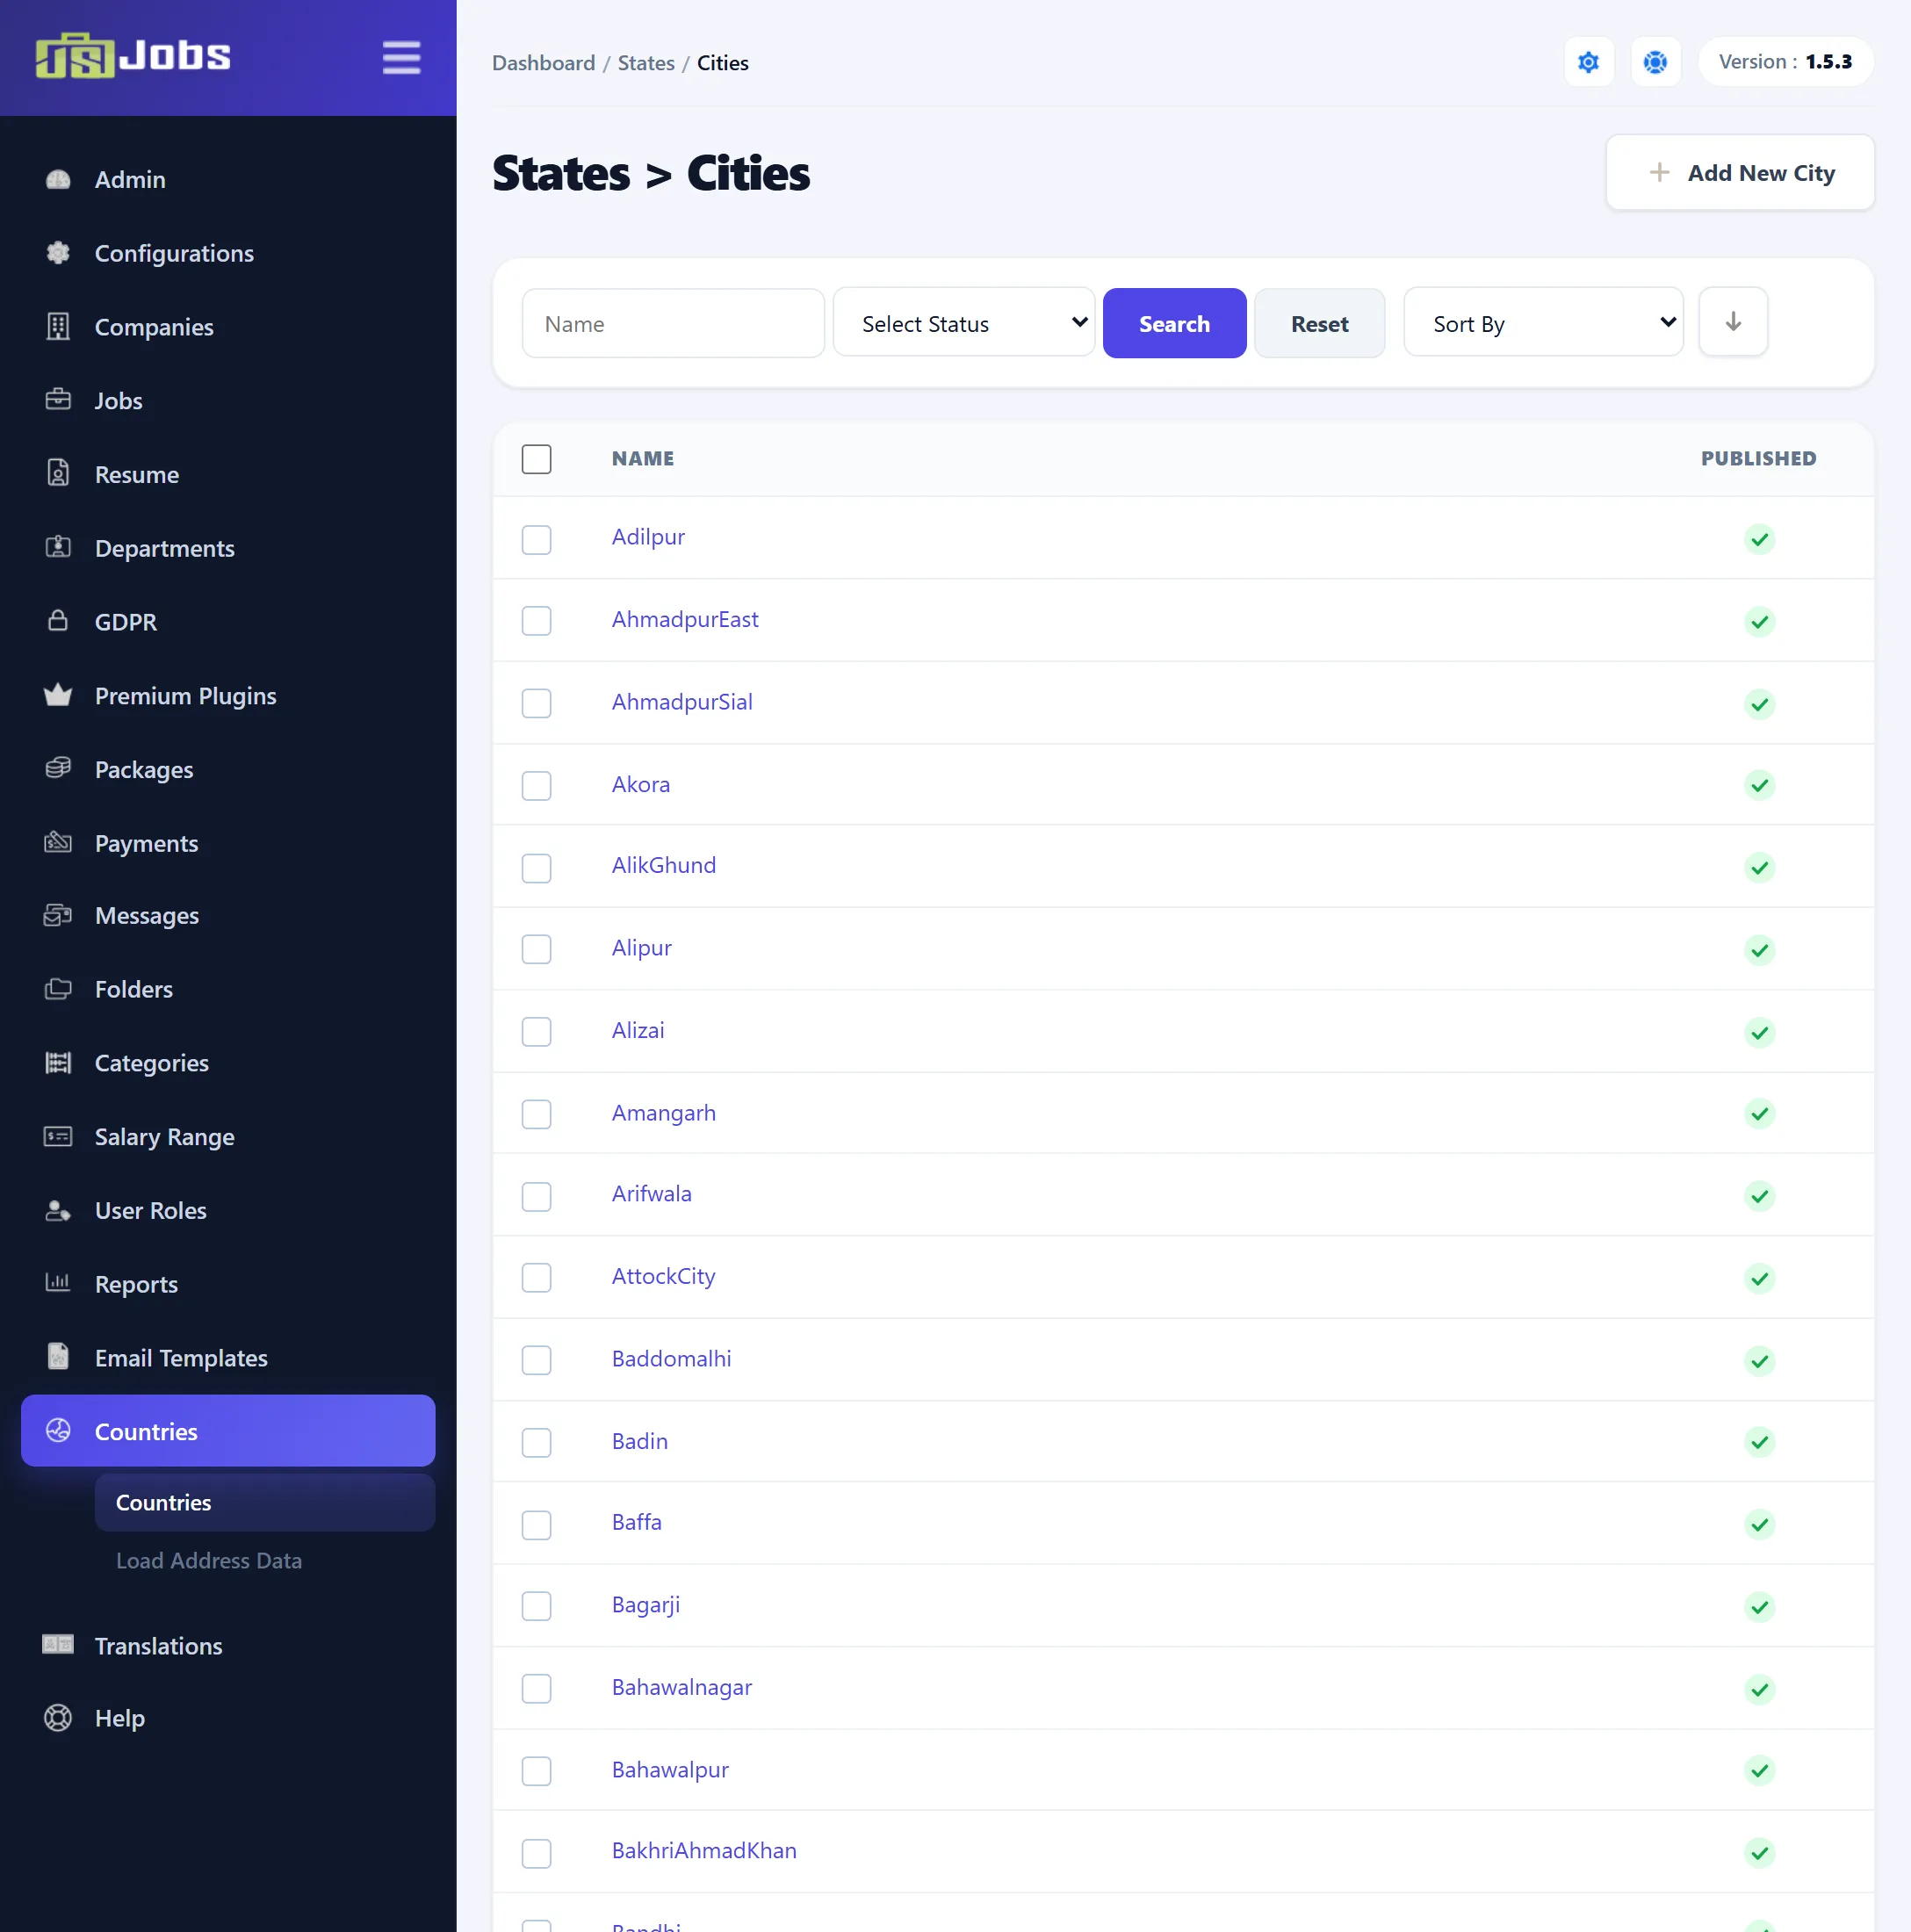Click the blue gear settings icon
Viewport: 1911px width, 1932px height.
pos(1588,62)
